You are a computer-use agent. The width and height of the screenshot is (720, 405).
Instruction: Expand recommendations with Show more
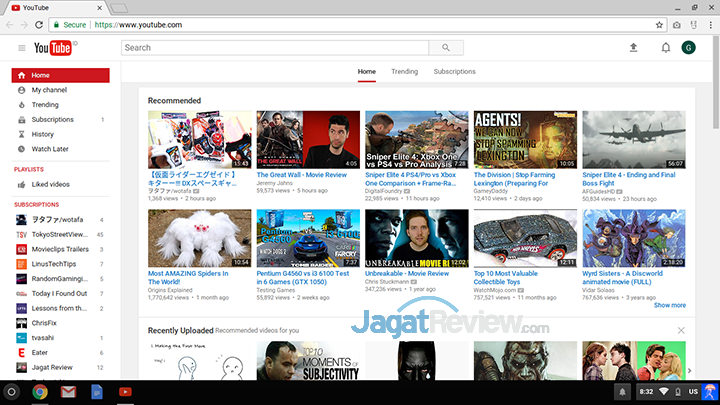point(669,305)
